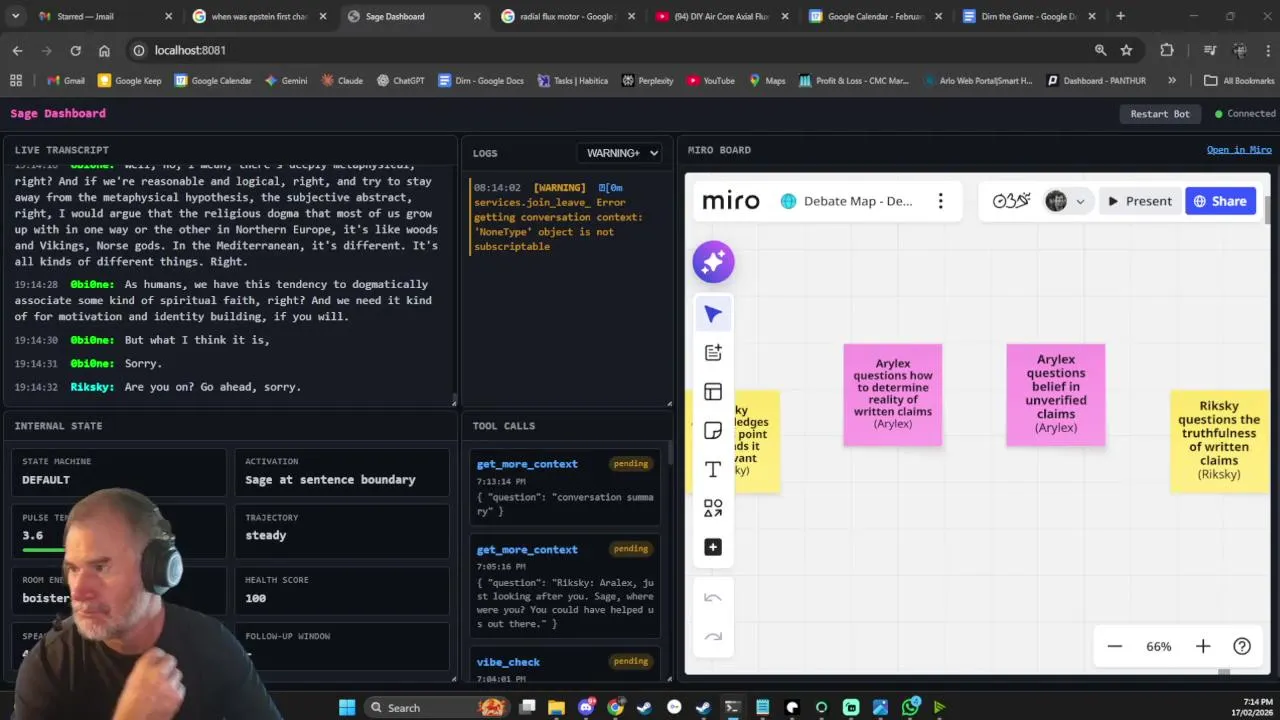
Task: Choose the Miro frame/table layout tool
Action: (713, 392)
